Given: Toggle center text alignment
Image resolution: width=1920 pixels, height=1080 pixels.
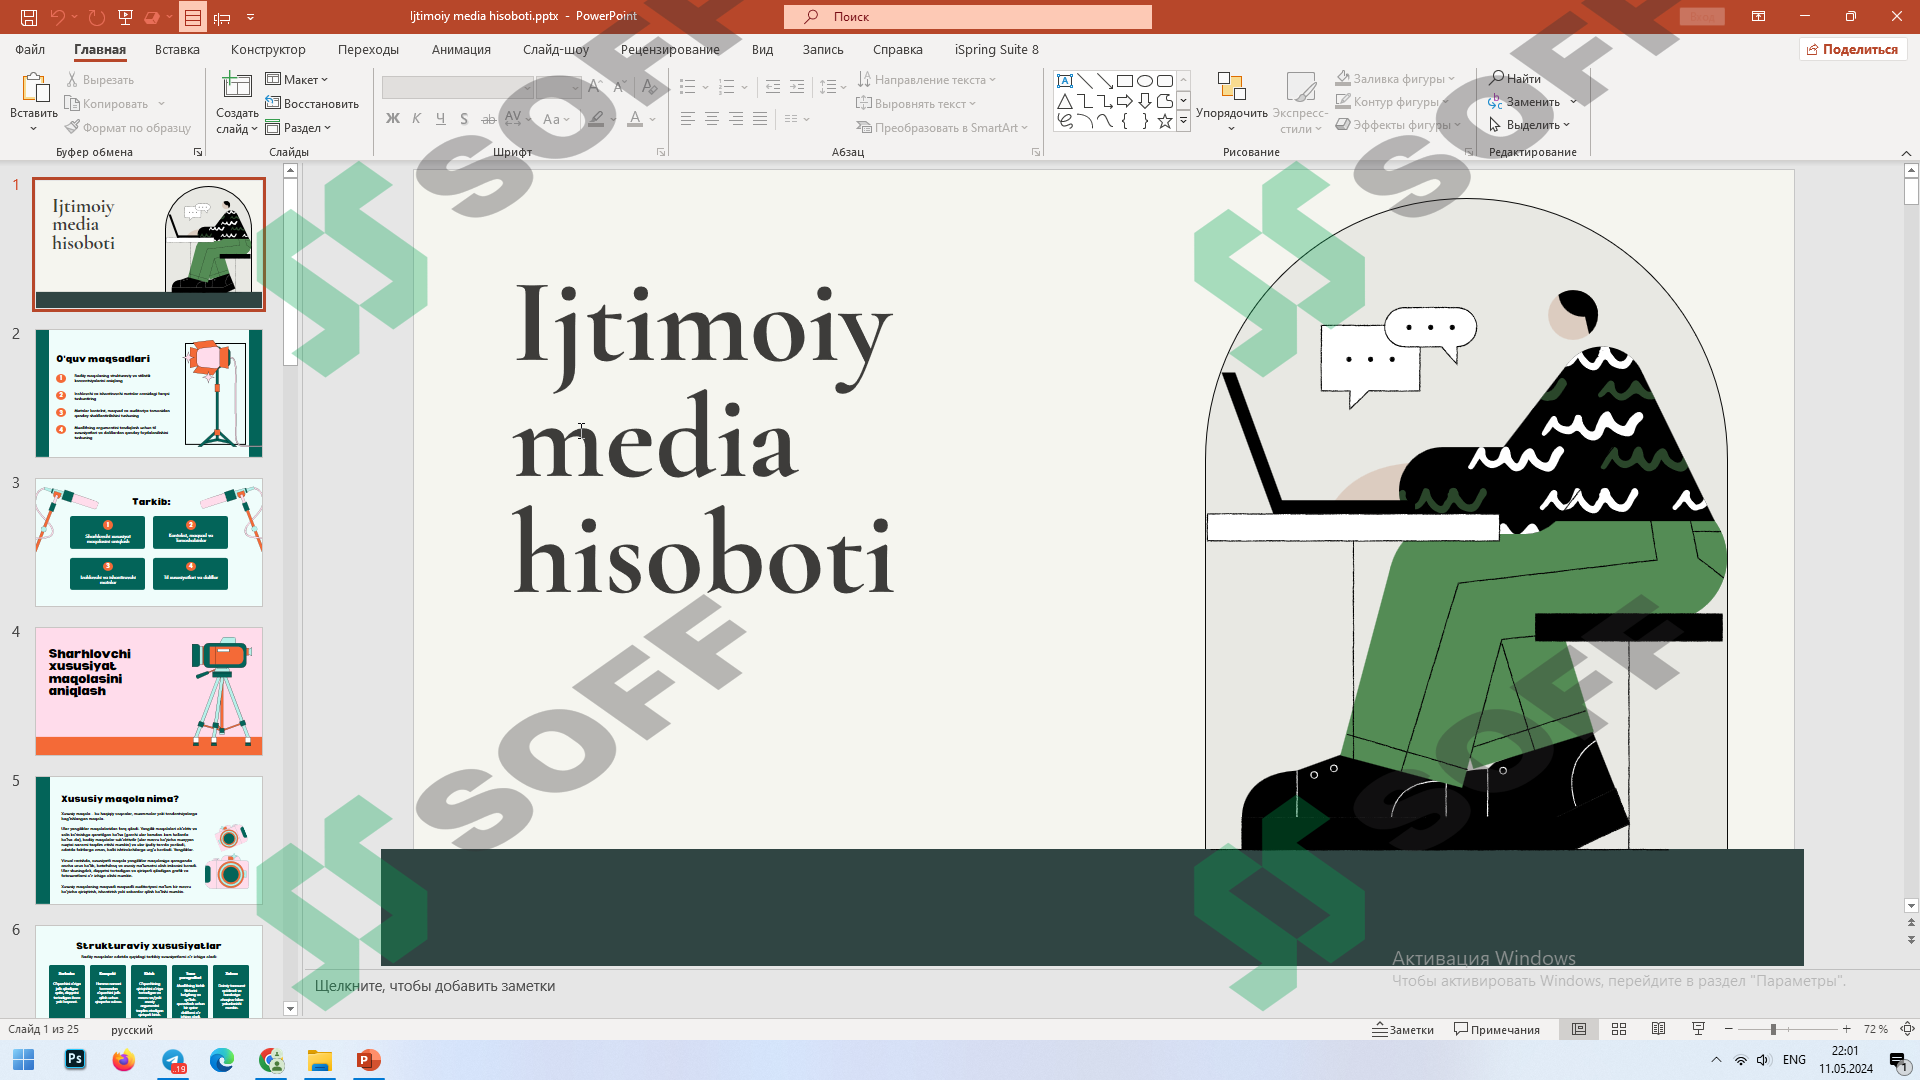Looking at the screenshot, I should 712,119.
